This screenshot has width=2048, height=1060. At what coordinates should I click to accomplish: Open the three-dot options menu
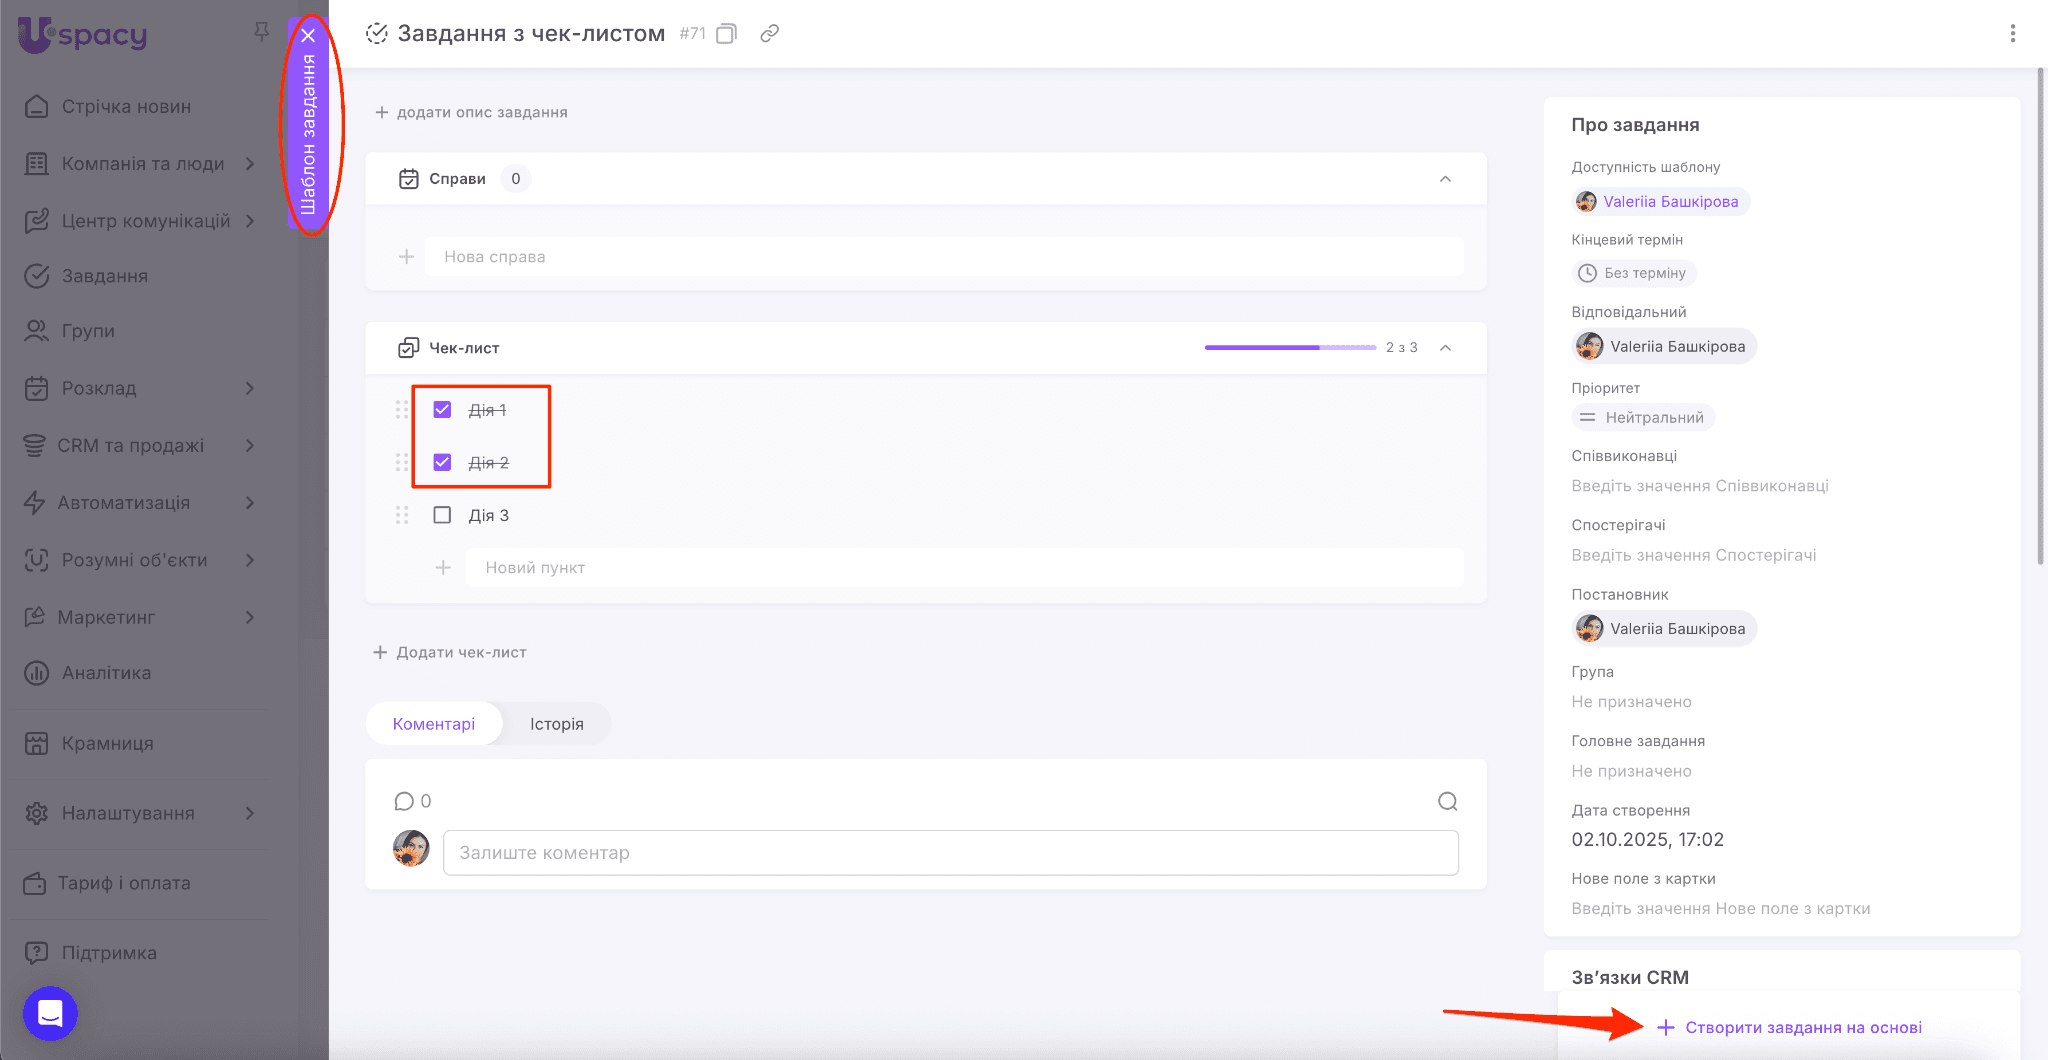click(2012, 34)
